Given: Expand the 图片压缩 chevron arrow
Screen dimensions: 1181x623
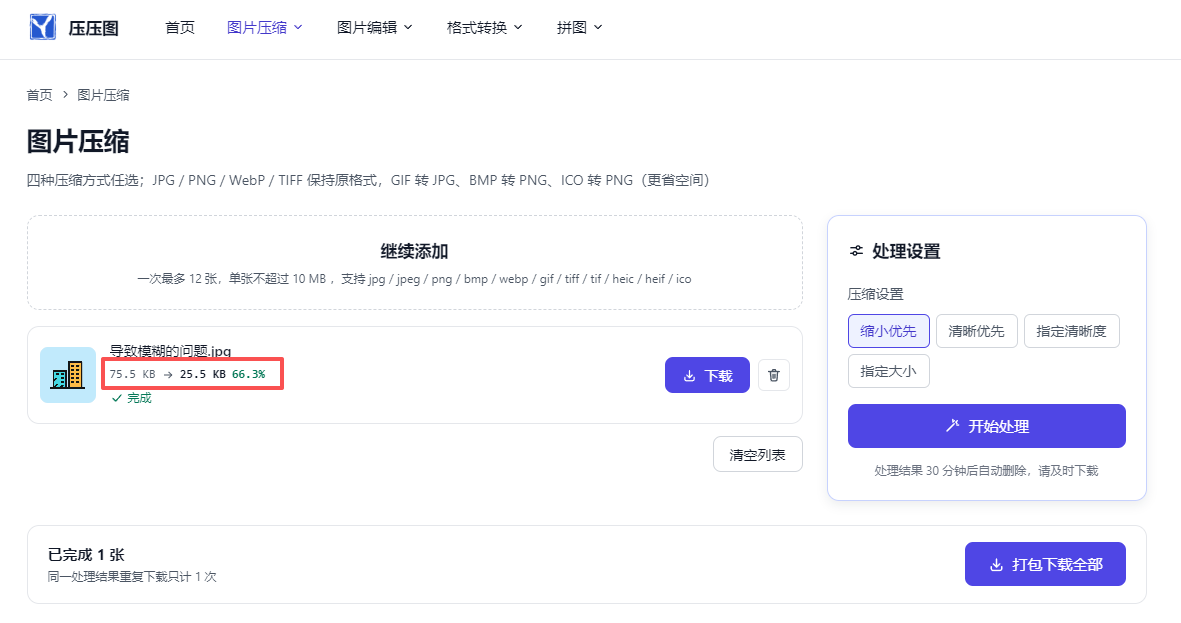Looking at the screenshot, I should pos(298,27).
